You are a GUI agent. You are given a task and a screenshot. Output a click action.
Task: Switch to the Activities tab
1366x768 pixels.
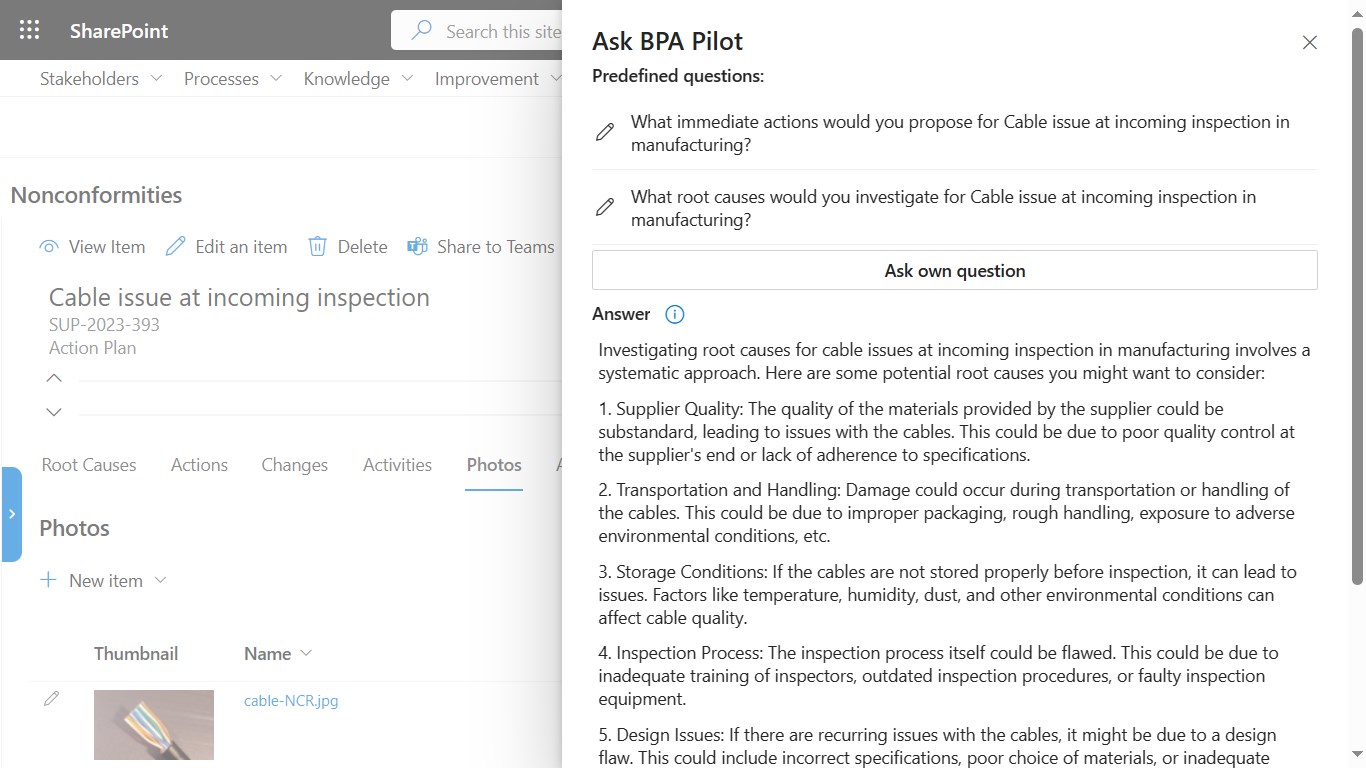pos(397,465)
